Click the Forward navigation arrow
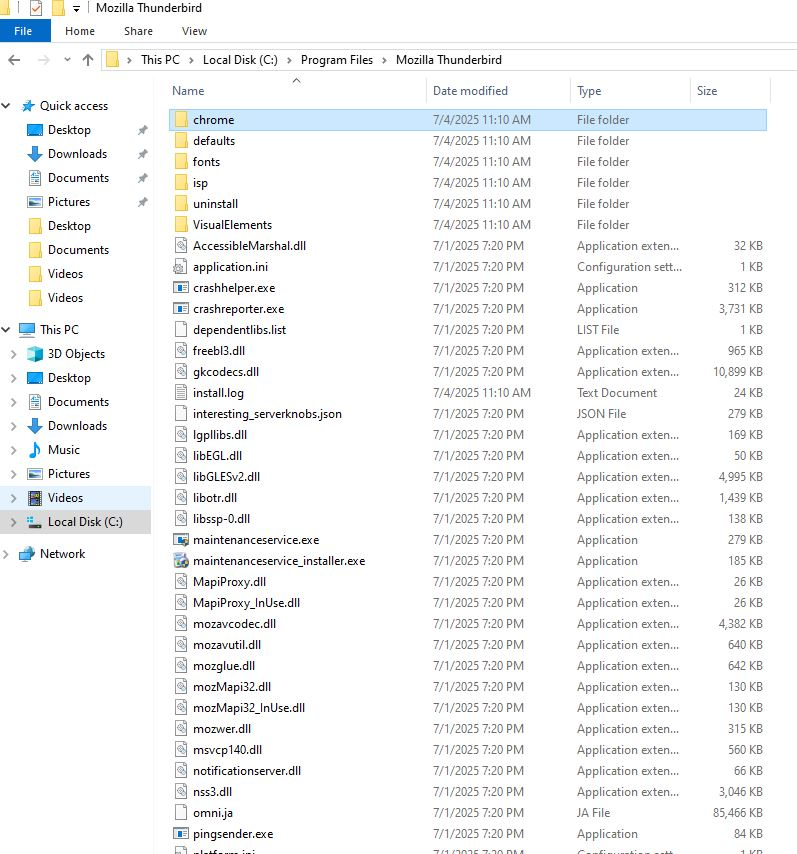Screen dimensions: 797x854 pyautogui.click(x=44, y=60)
